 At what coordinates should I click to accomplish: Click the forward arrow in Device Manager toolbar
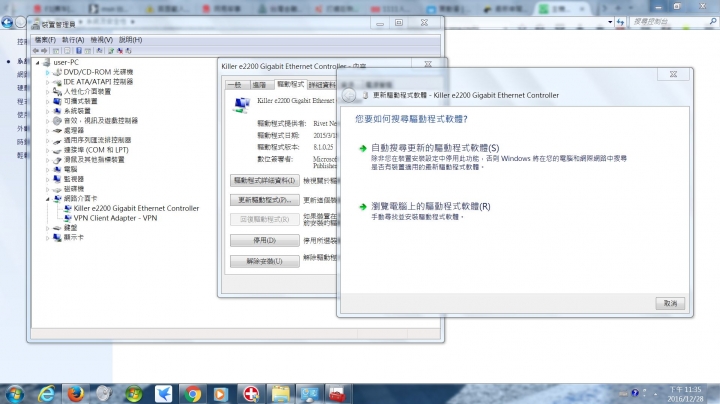click(44, 50)
